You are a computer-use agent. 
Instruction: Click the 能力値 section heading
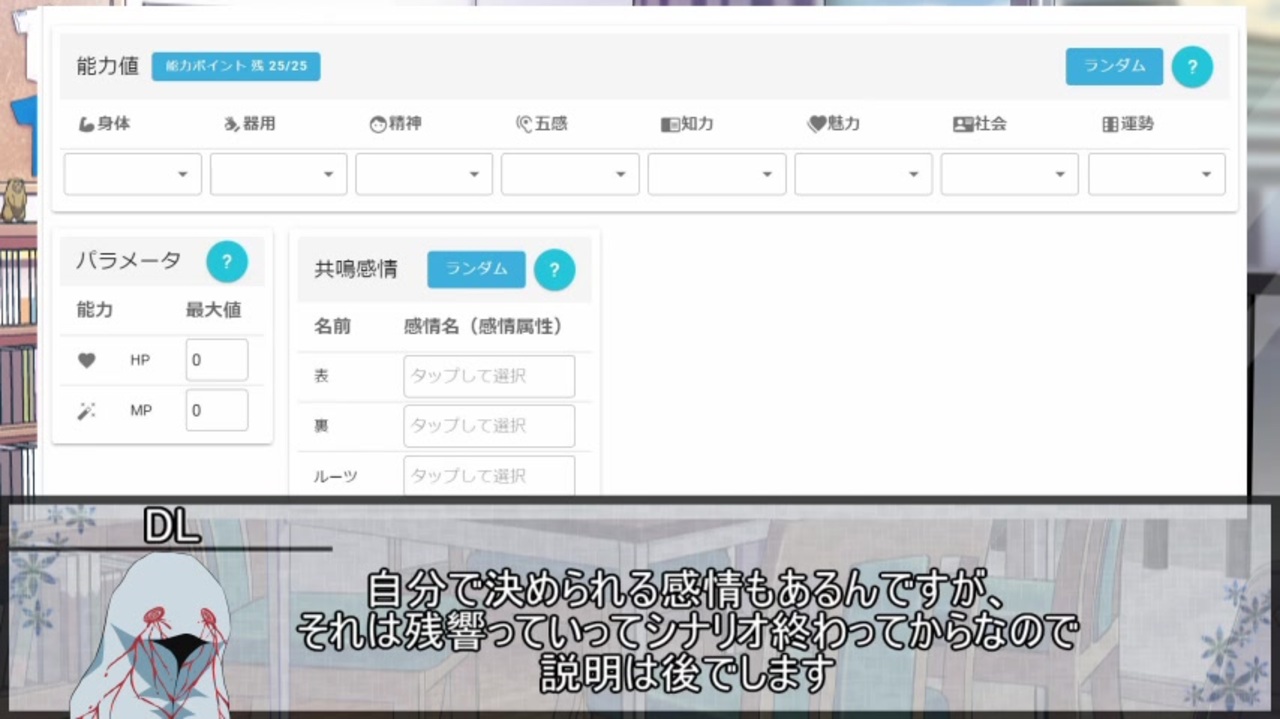(x=108, y=67)
